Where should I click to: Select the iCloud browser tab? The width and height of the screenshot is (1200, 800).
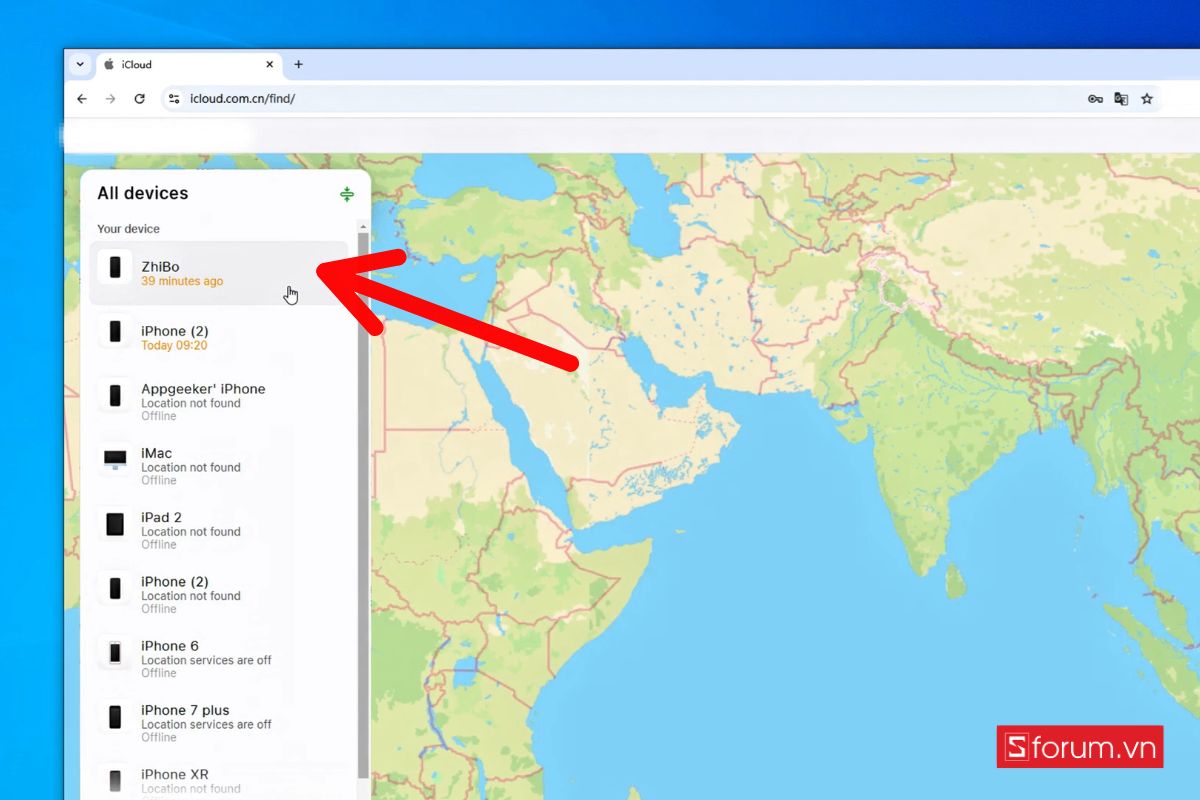[x=188, y=64]
